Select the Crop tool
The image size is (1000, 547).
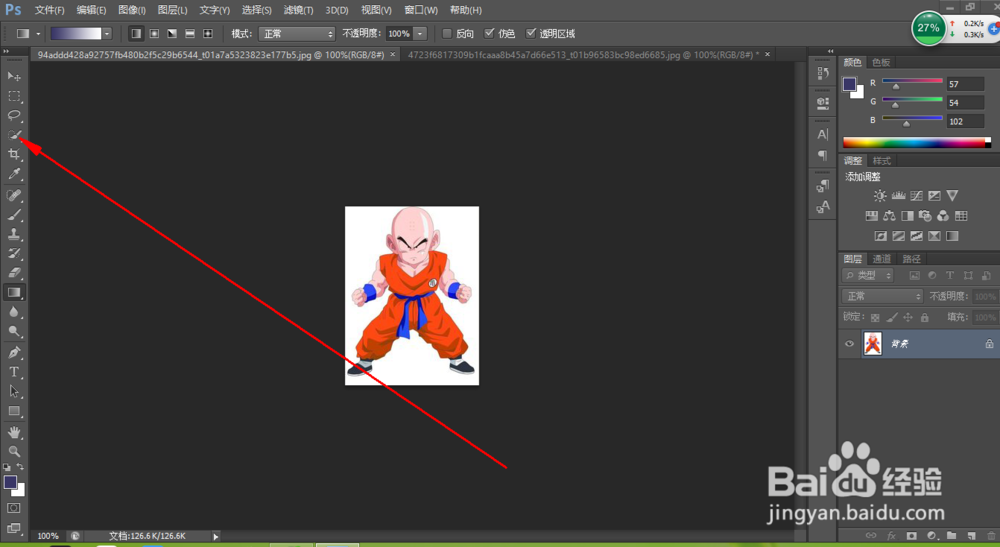(x=14, y=154)
